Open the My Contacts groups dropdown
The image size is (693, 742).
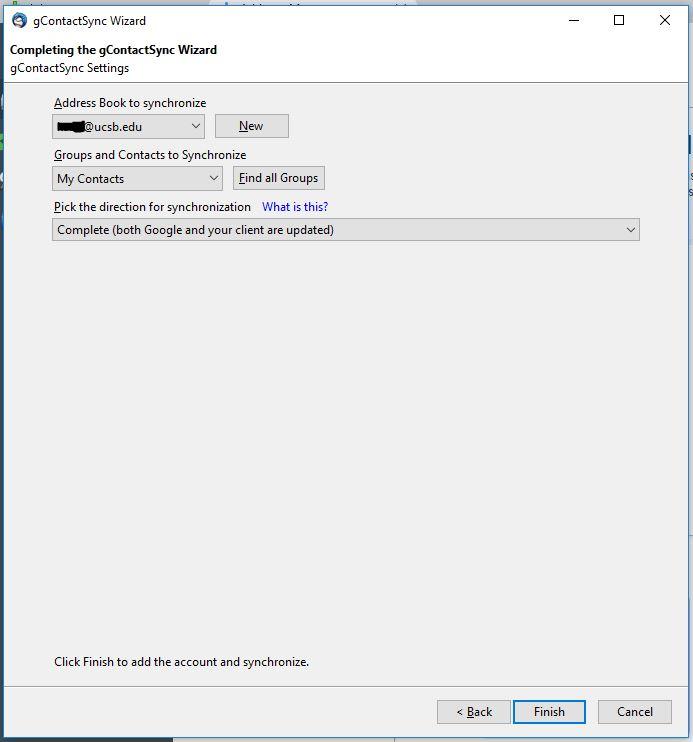[x=137, y=178]
